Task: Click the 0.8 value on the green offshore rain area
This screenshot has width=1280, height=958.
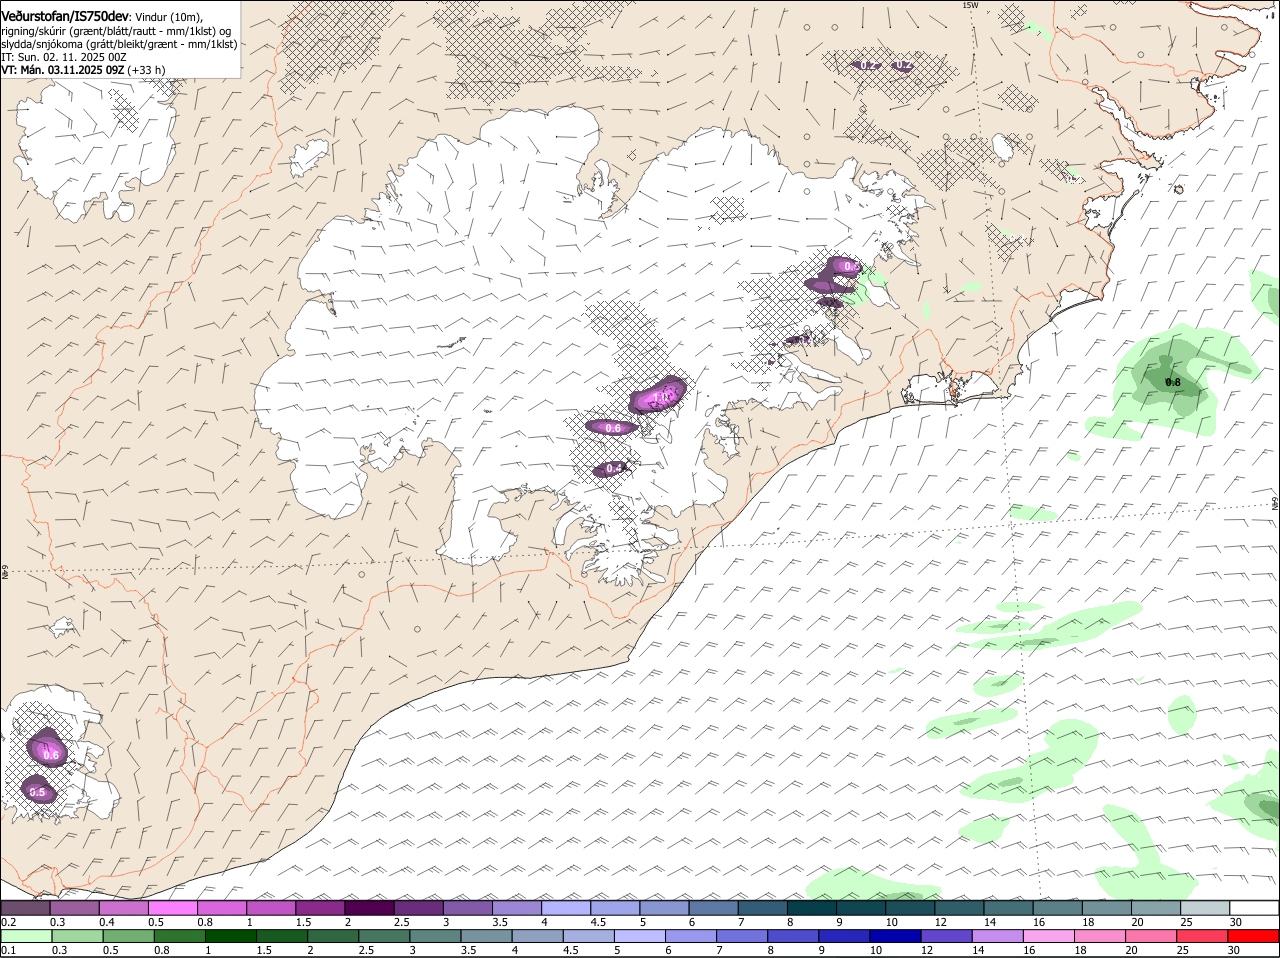Action: point(1173,383)
